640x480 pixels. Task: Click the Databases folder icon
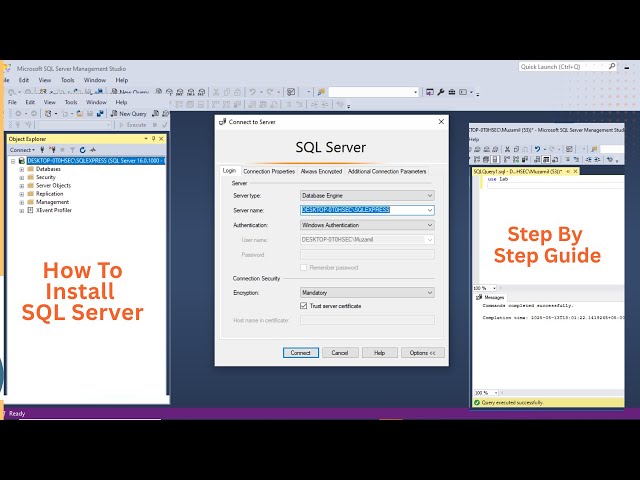click(x=30, y=169)
